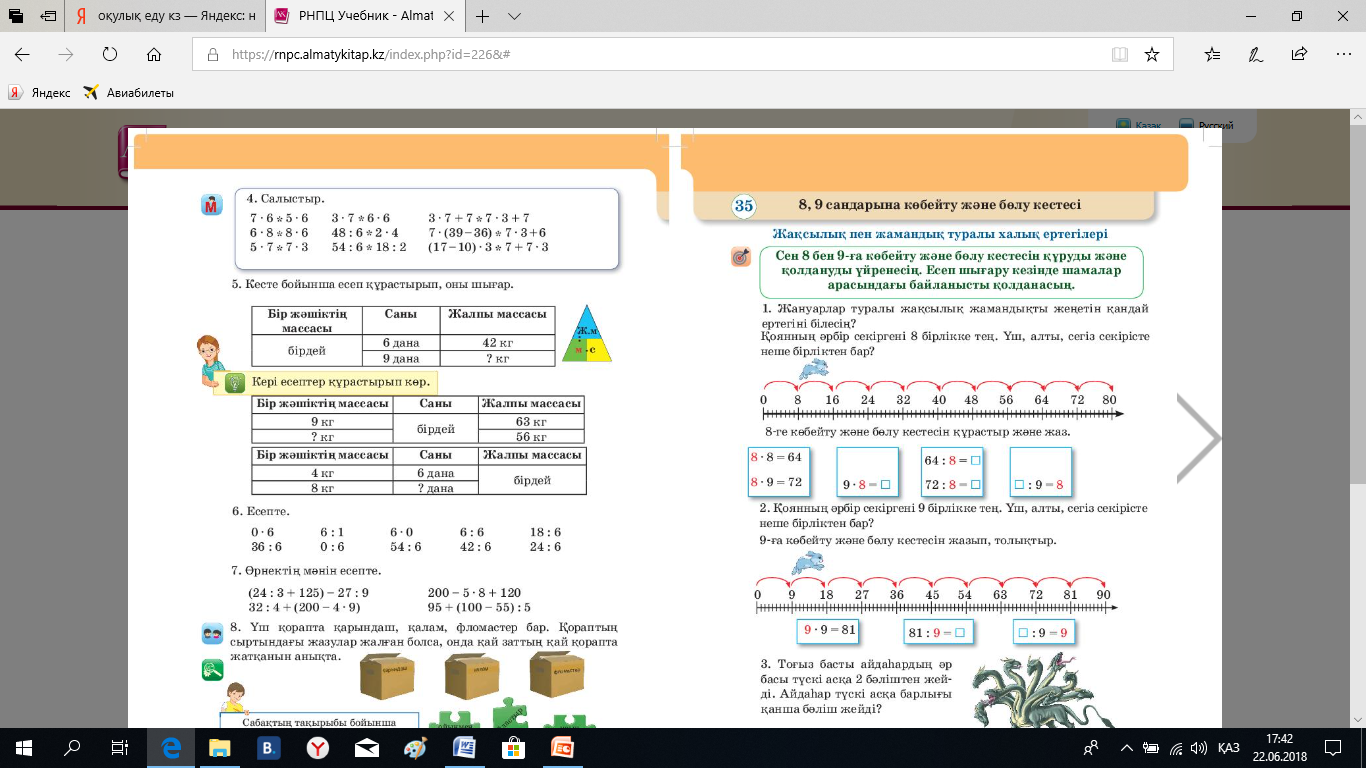Open a new tab

(483, 17)
